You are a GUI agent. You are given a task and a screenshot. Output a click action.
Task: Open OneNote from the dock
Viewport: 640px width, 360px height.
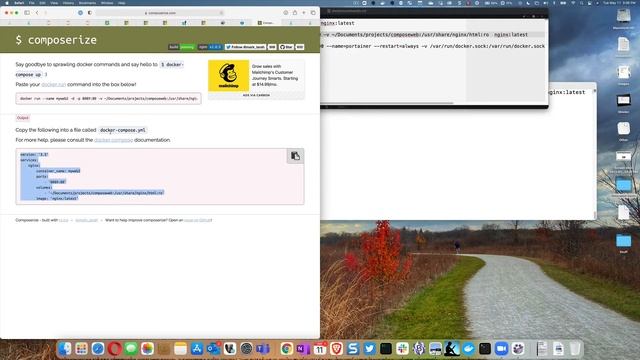pos(303,349)
